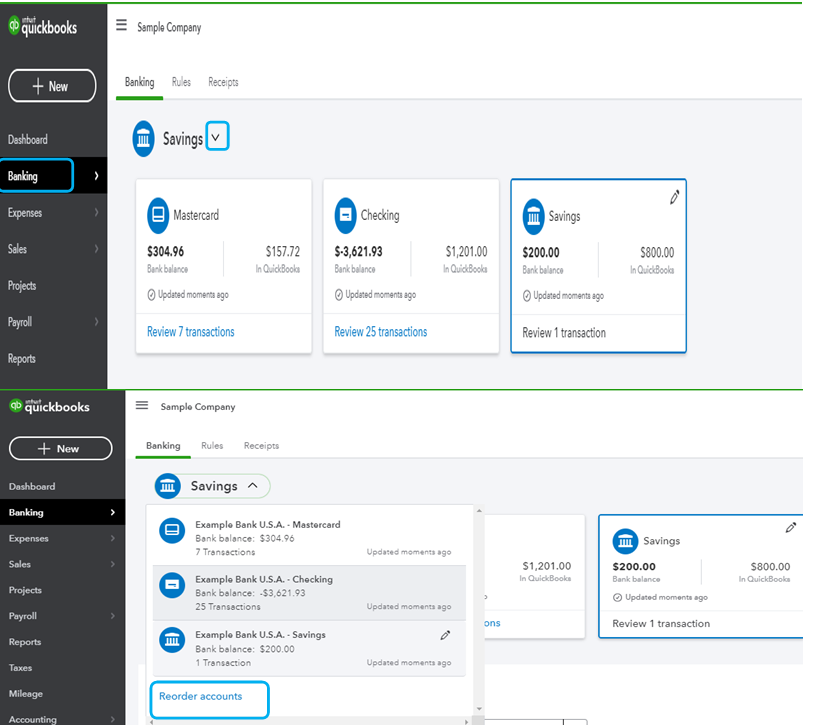The image size is (816, 725).
Task: Click the dropdown list's scrollbar down arrow
Action: [479, 709]
